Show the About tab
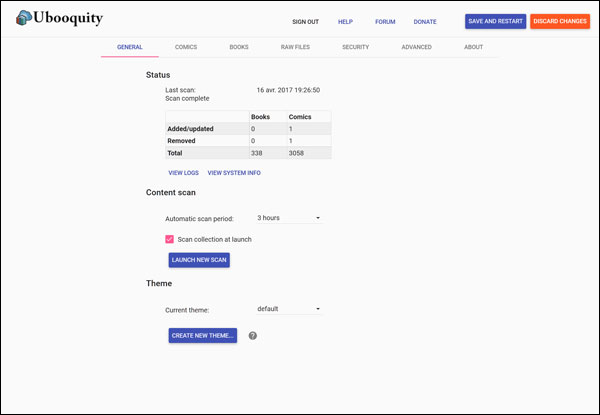The width and height of the screenshot is (600, 415). pos(473,47)
